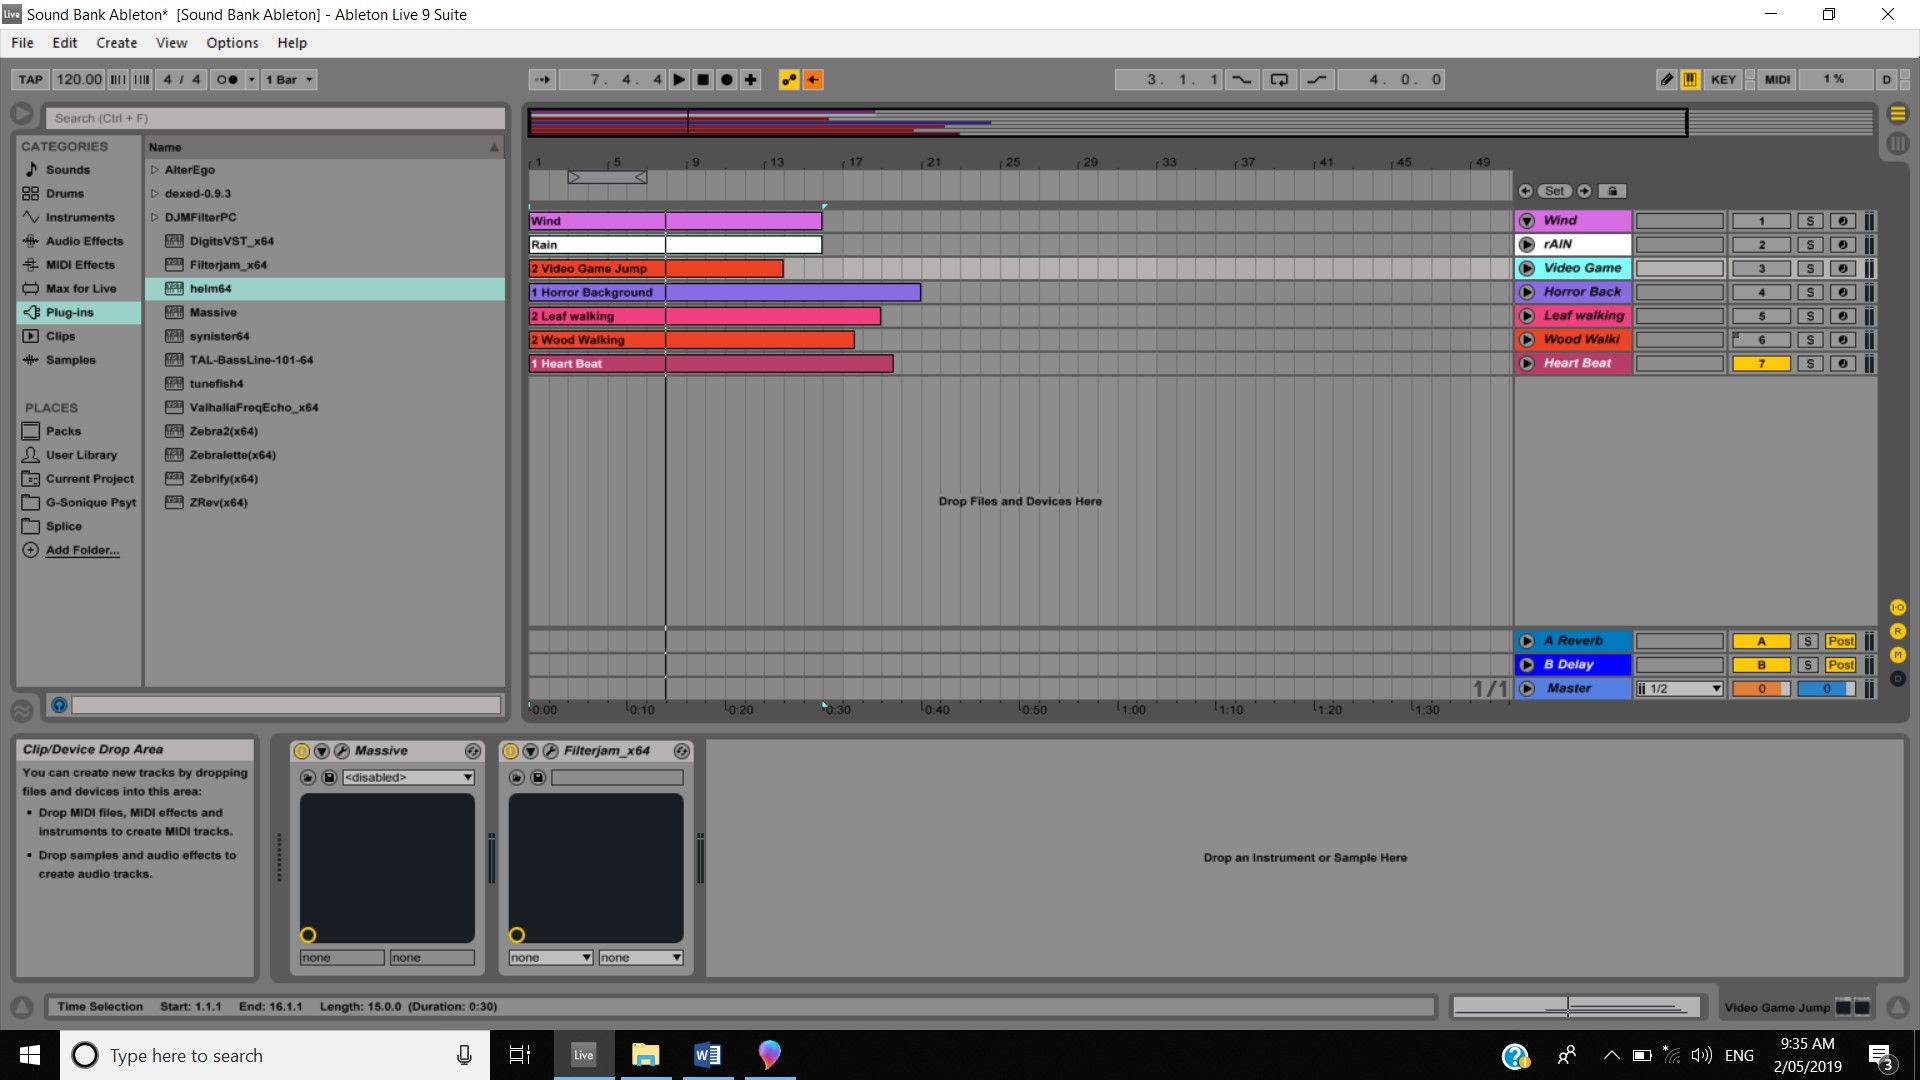Open the Create menu
The image size is (1920, 1080).
[x=116, y=43]
